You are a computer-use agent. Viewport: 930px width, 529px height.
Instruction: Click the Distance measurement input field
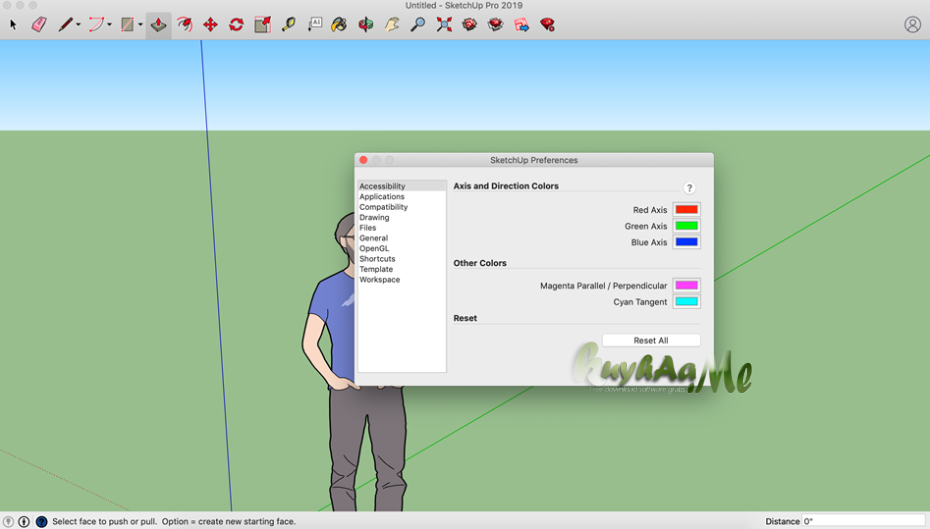tap(864, 521)
